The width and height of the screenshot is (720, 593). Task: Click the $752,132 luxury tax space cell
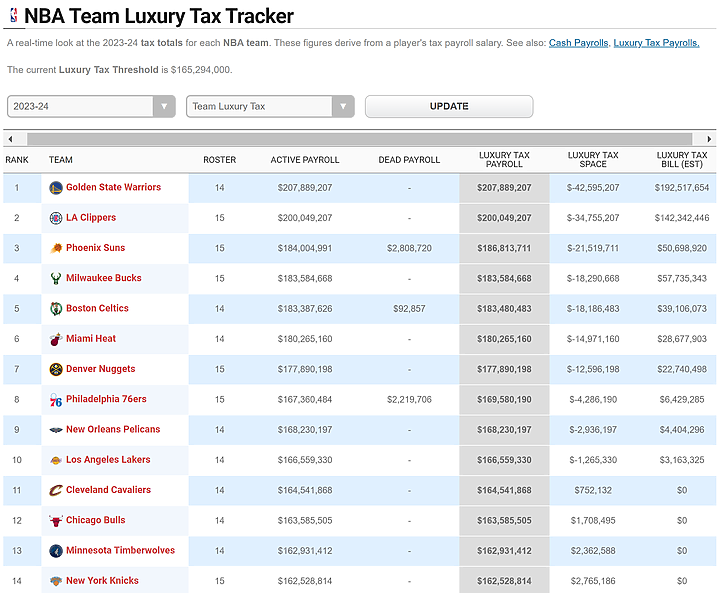click(593, 491)
